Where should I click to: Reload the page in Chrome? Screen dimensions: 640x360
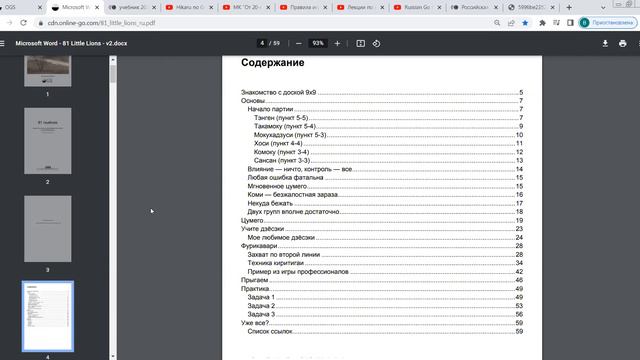(x=23, y=23)
